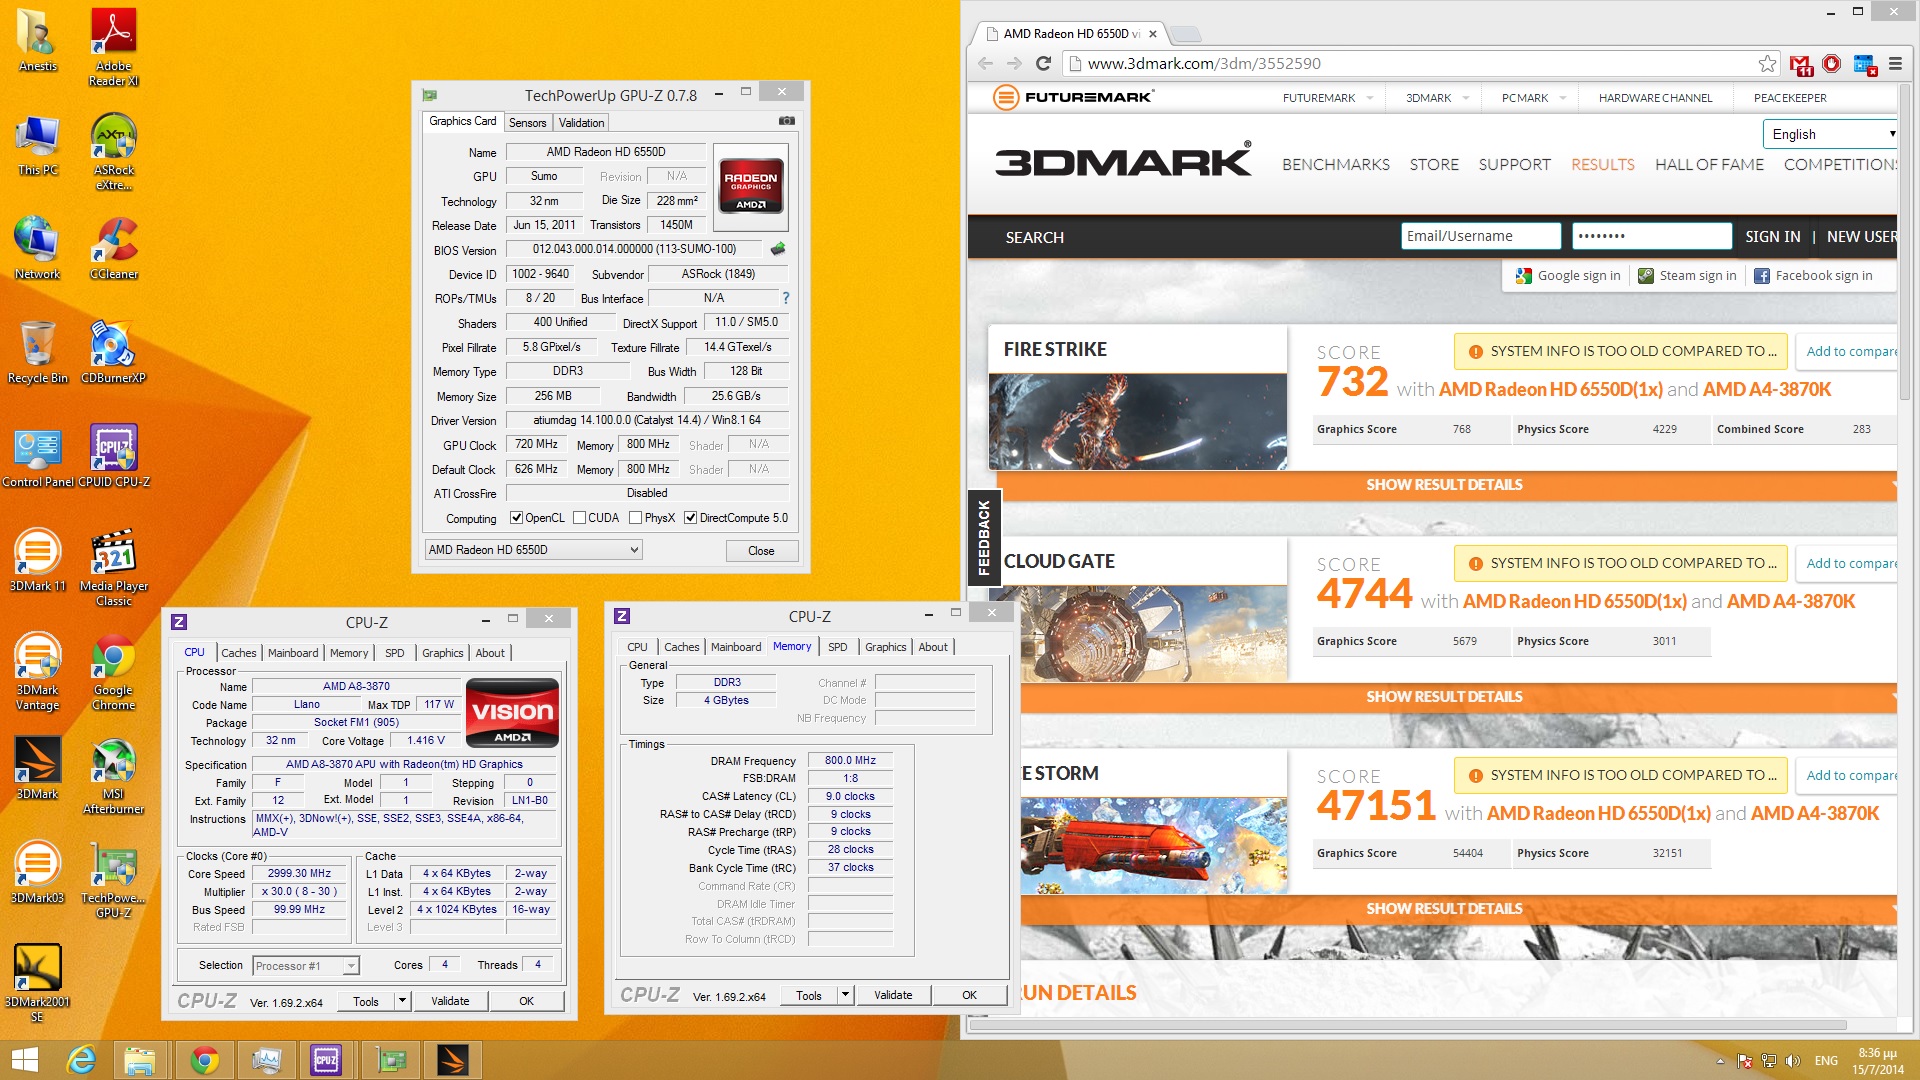Toggle the PhysX checkbox in GPU-Z

click(x=635, y=518)
